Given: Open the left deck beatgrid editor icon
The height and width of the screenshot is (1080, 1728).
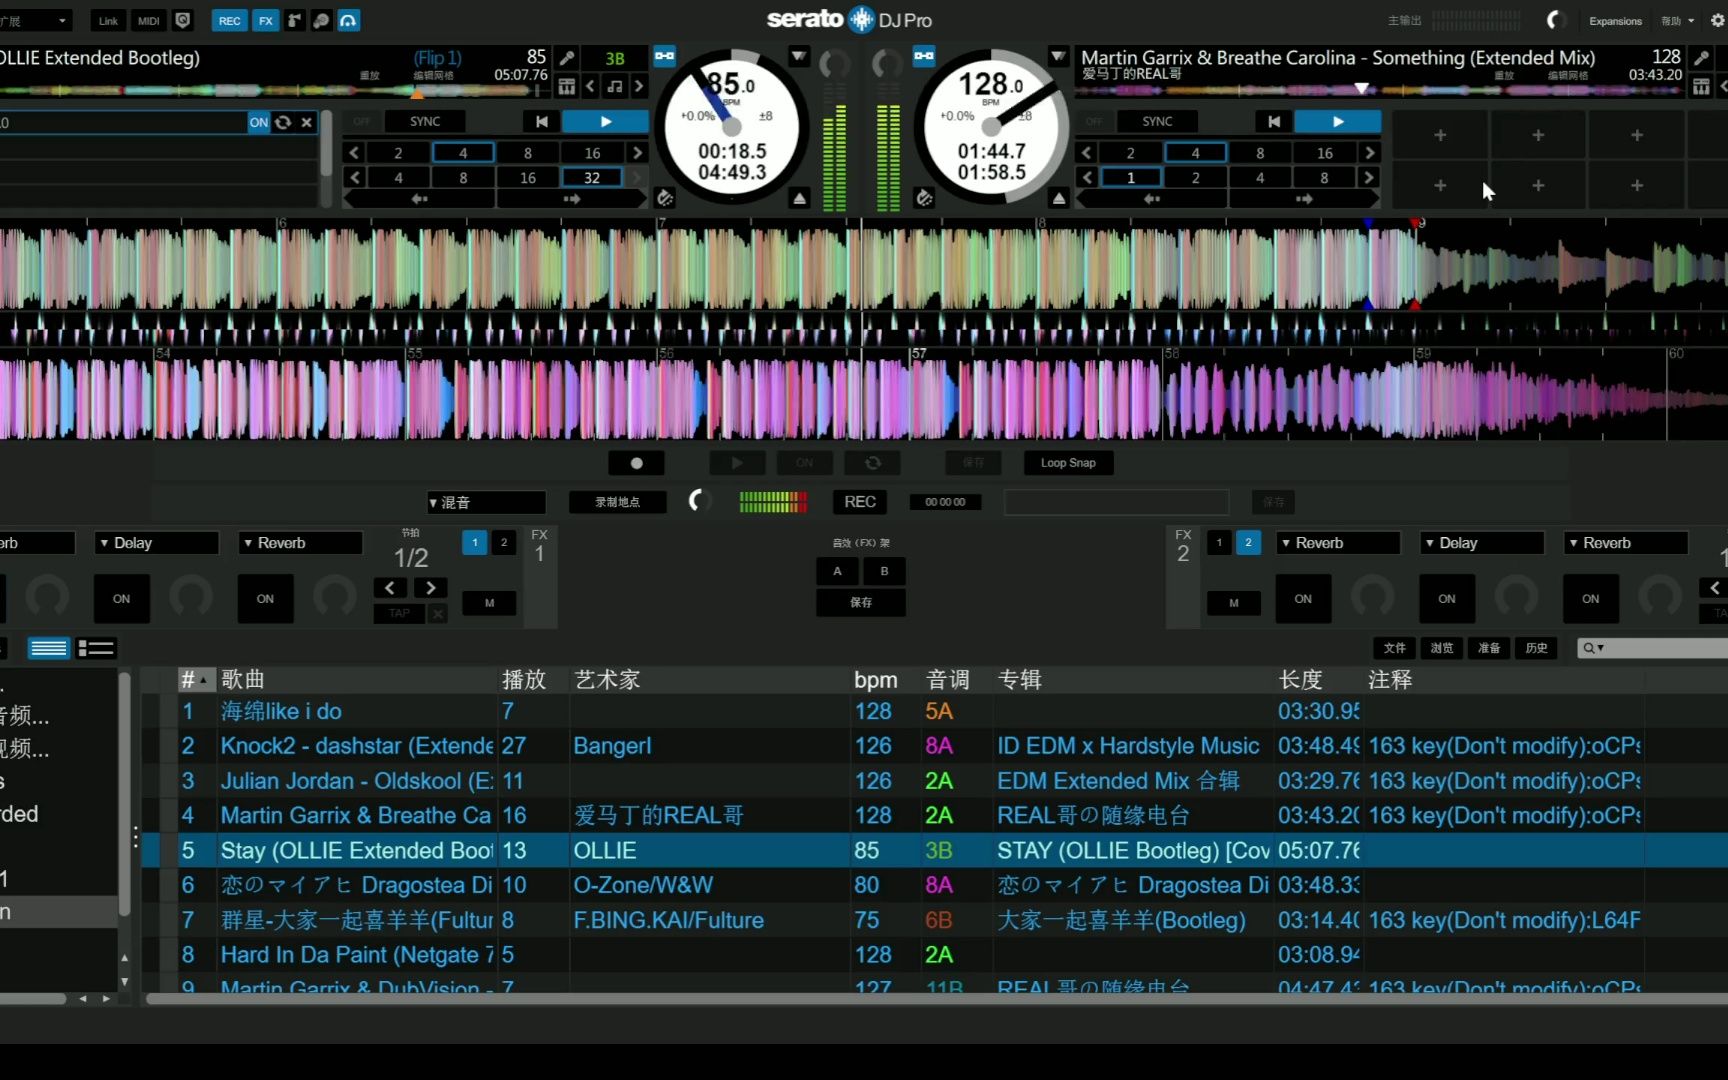Looking at the screenshot, I should [x=567, y=87].
